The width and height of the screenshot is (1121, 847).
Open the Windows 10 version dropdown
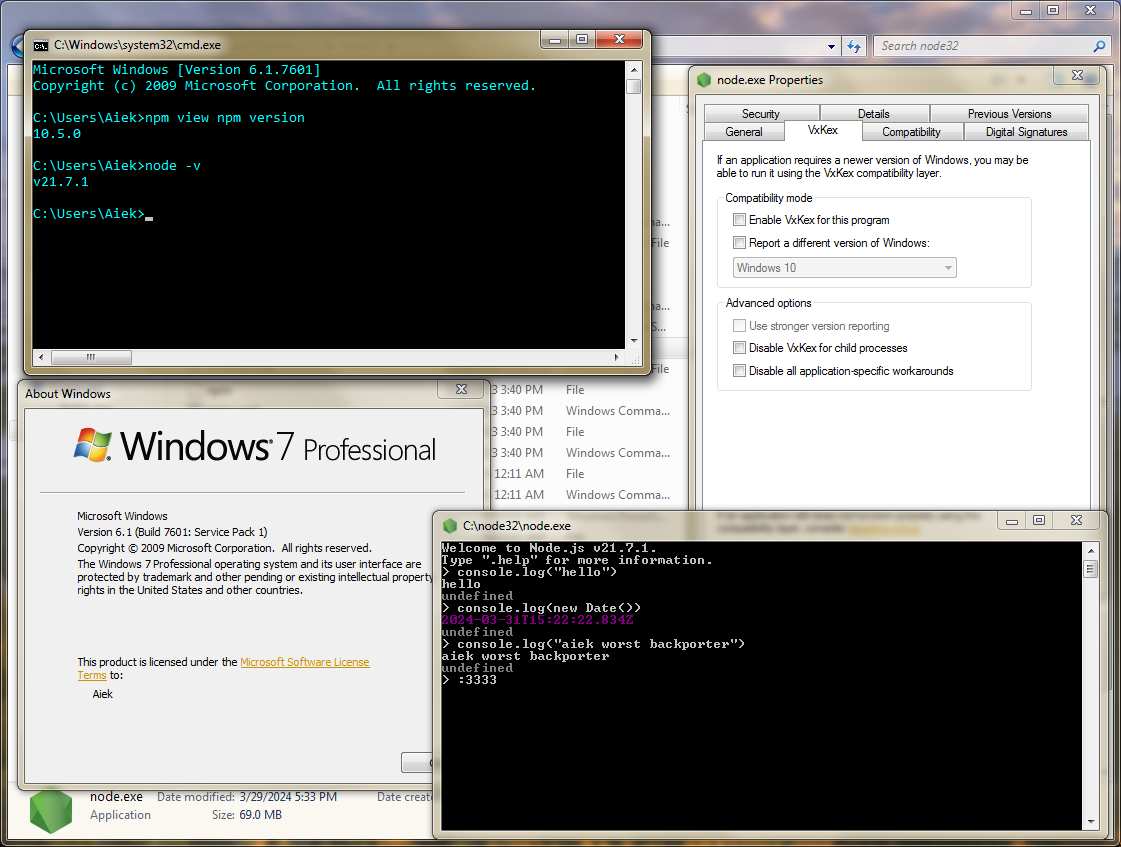click(844, 267)
